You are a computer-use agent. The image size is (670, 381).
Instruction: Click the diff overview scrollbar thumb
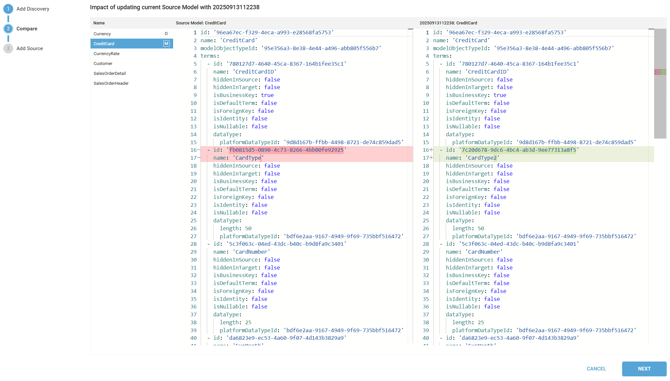660,84
